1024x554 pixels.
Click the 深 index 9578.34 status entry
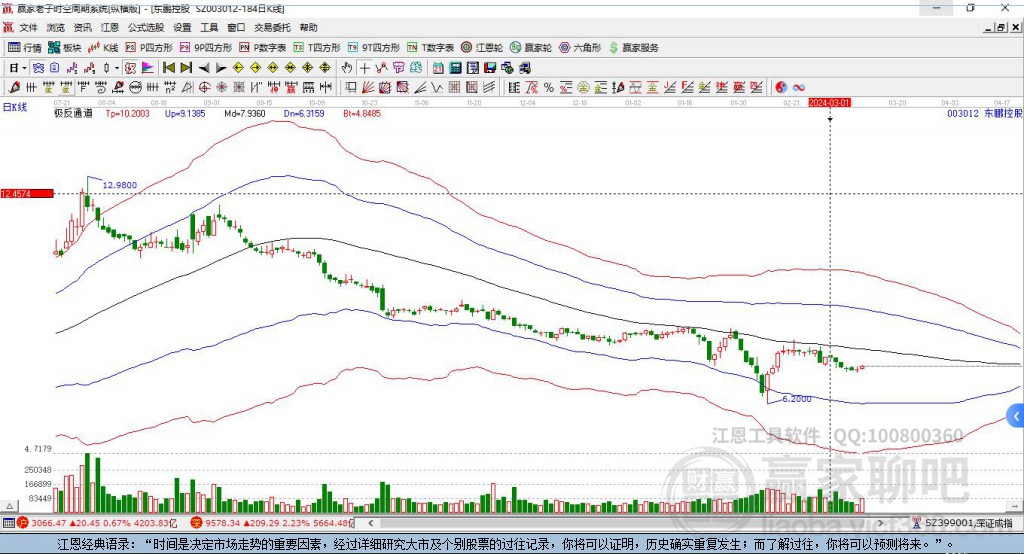(272, 523)
